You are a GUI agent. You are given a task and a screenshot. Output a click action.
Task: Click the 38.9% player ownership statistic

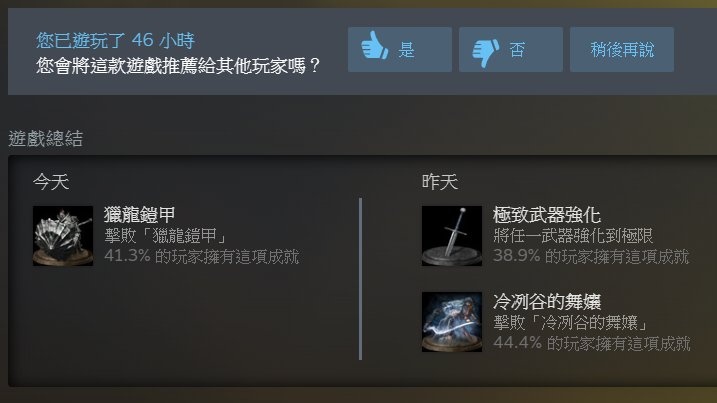[x=591, y=257]
